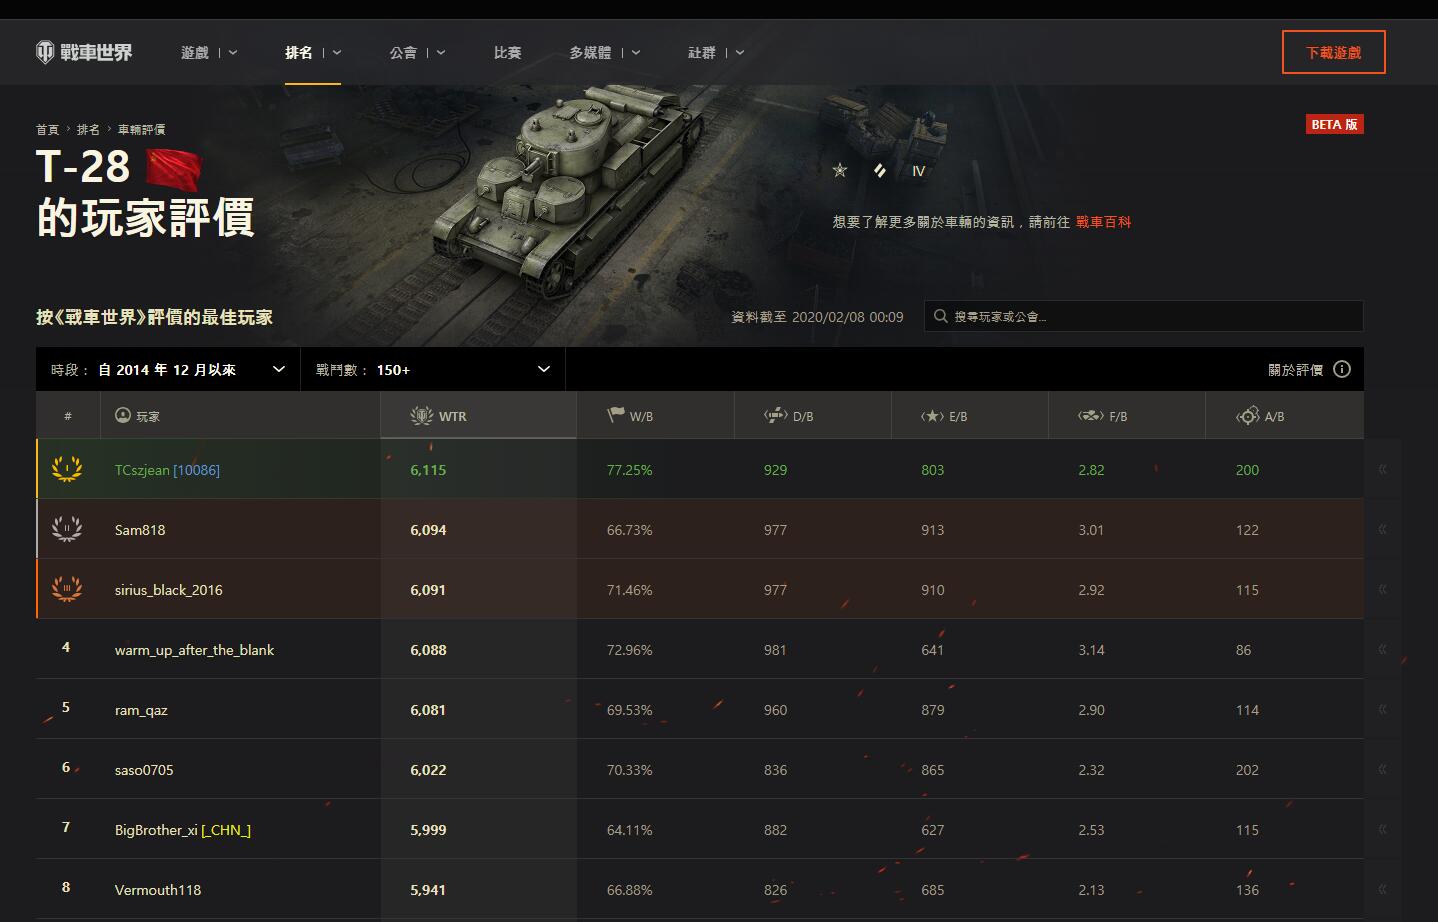
Task: Open player saso0705 profile
Action: pos(144,770)
